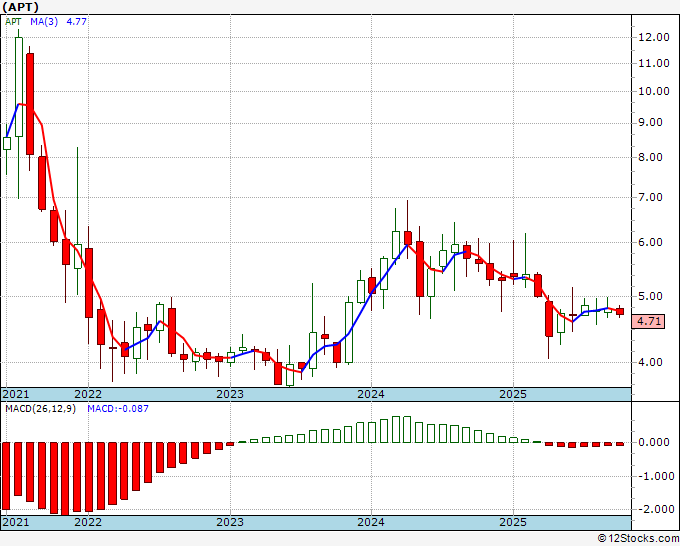Click the 12.00 price axis label
680x546 pixels.
pyautogui.click(x=654, y=37)
